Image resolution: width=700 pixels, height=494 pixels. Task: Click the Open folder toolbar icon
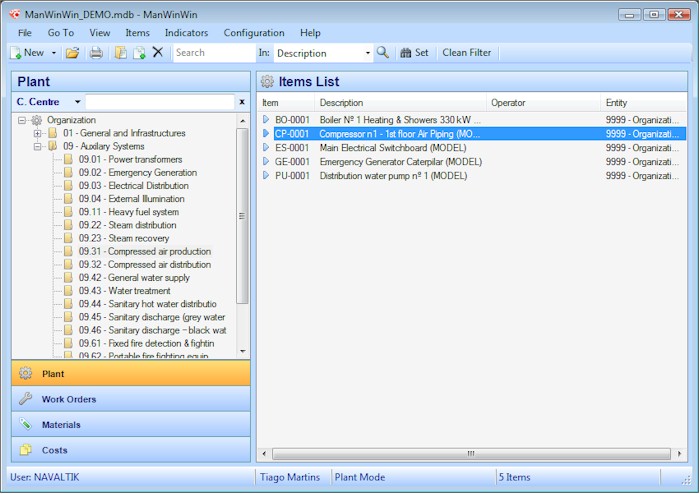point(72,53)
